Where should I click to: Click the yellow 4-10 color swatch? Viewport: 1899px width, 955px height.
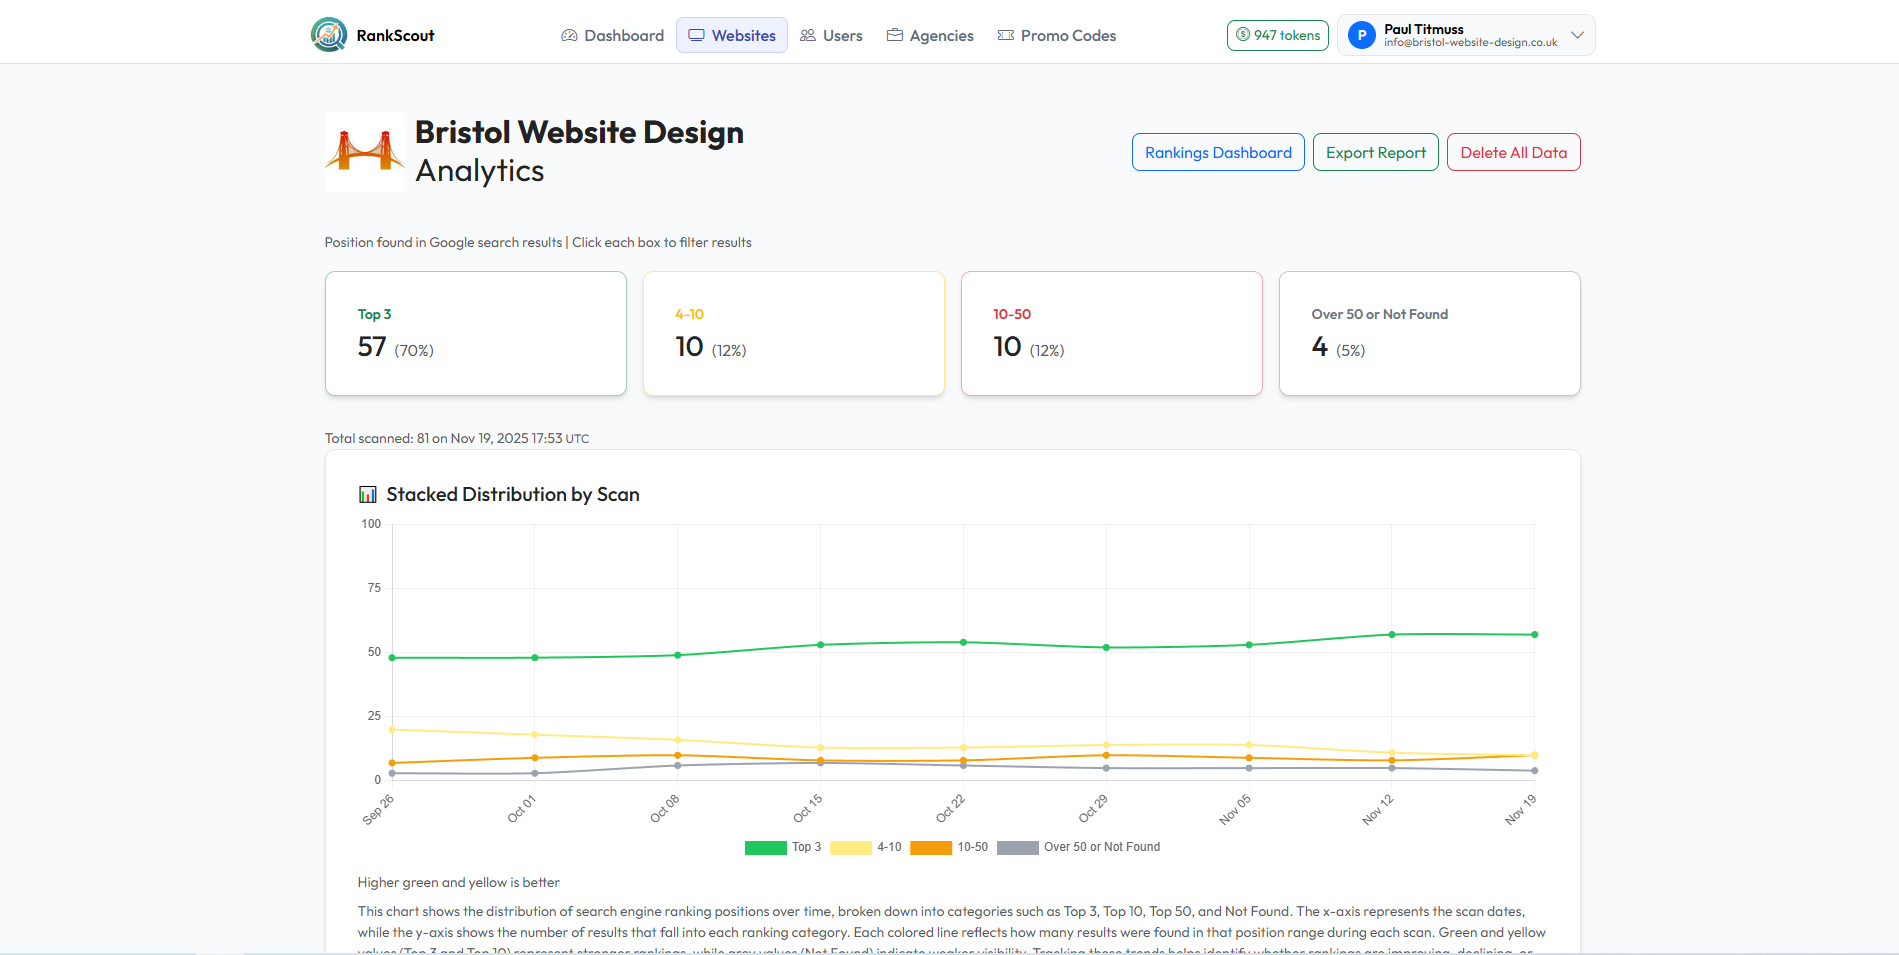point(850,847)
